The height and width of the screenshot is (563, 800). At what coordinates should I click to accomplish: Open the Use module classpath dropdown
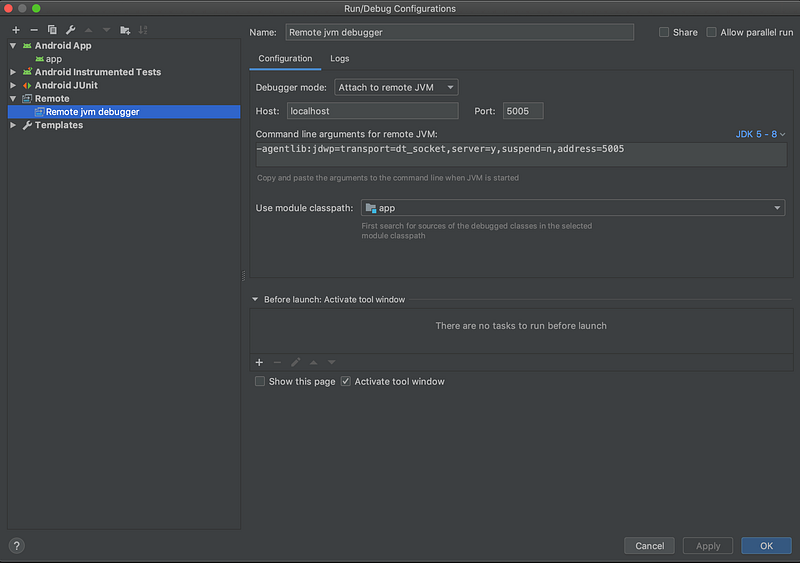click(573, 208)
